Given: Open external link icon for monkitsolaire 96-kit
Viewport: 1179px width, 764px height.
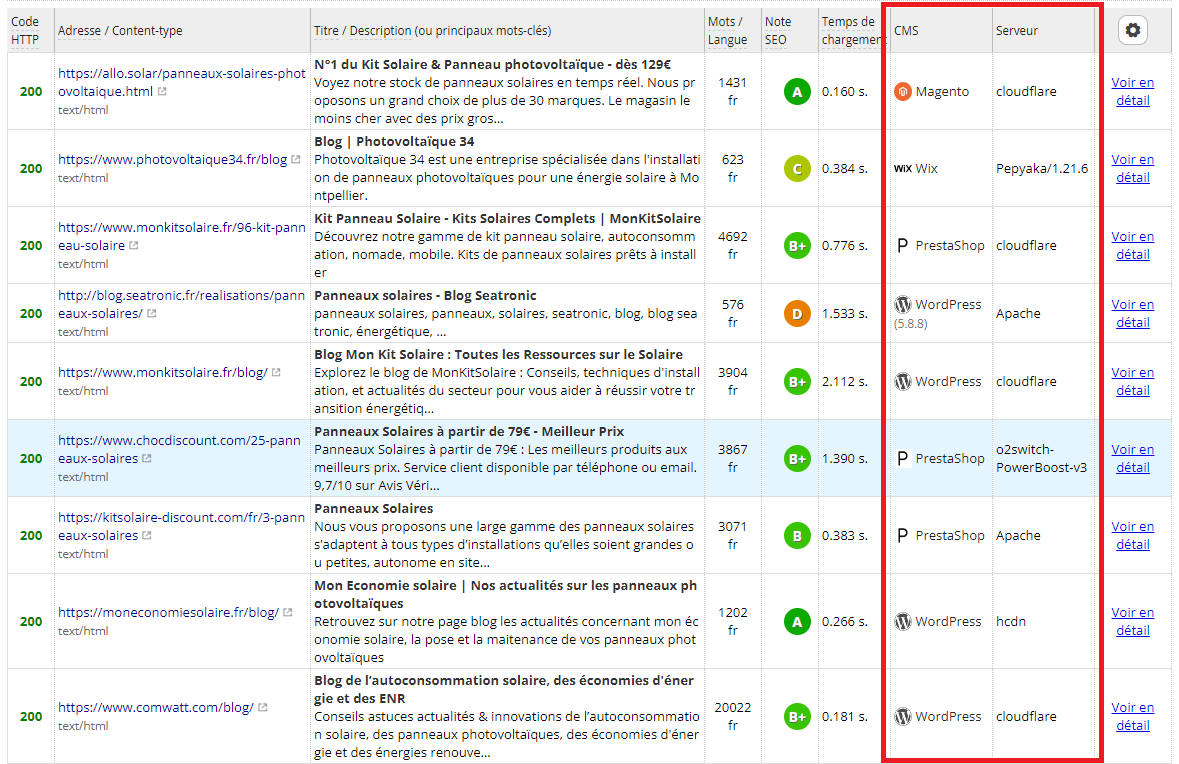Looking at the screenshot, I should (134, 245).
